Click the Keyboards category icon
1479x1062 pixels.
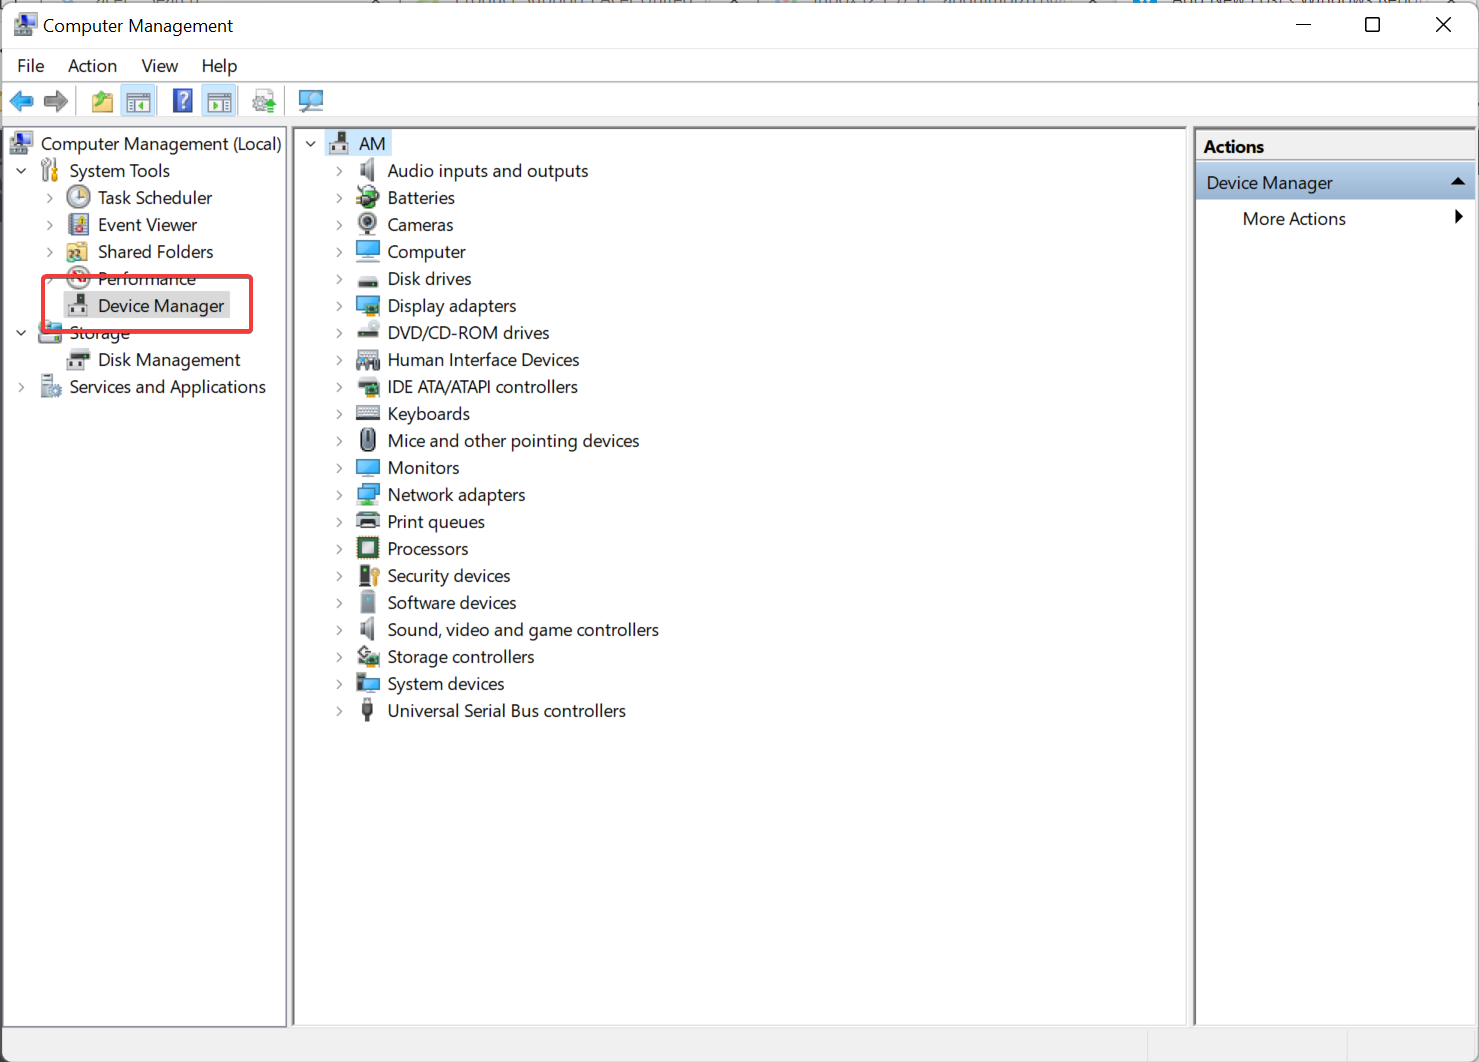[368, 414]
